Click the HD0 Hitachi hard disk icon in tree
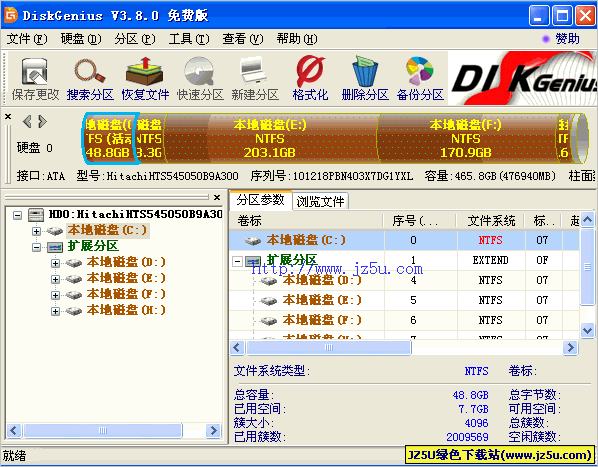This screenshot has height=467, width=598. pos(36,215)
